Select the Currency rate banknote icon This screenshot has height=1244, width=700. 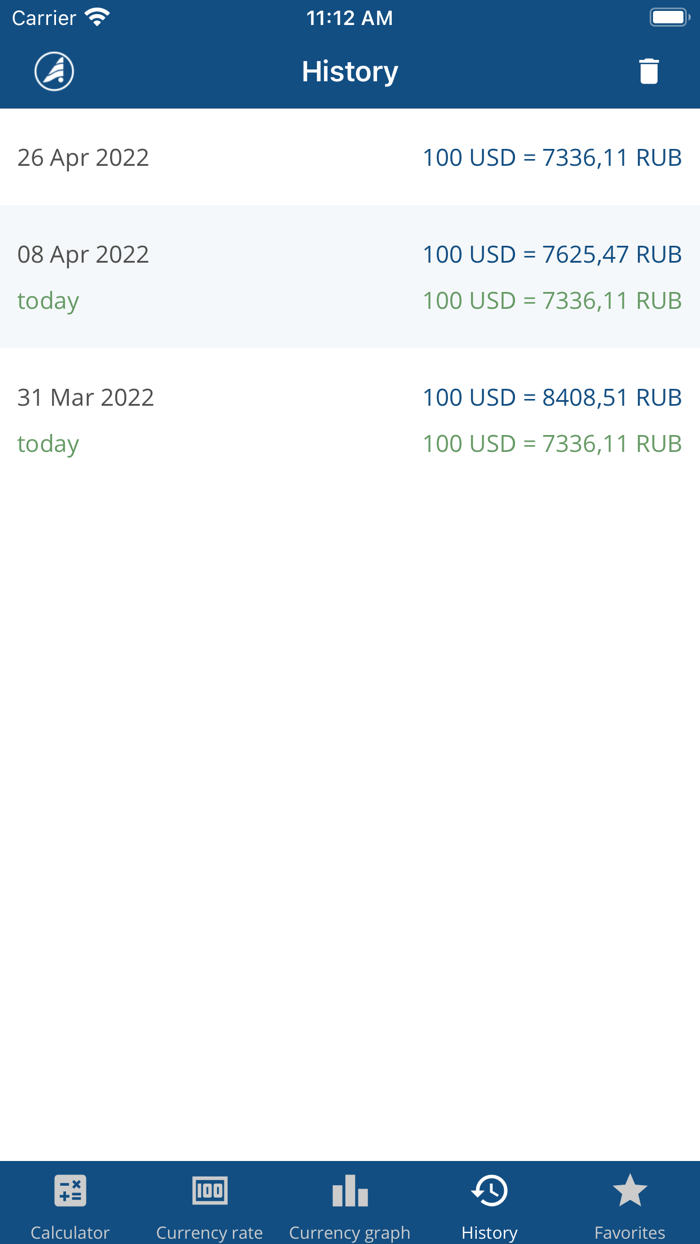[209, 1191]
